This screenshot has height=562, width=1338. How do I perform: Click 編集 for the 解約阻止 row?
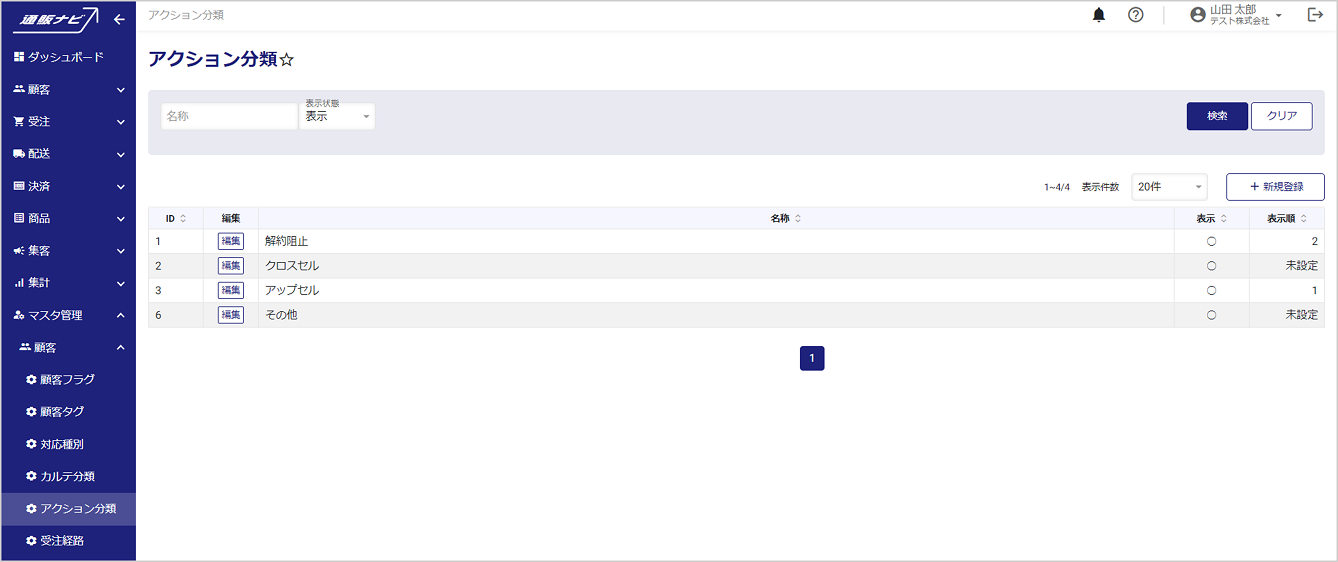coord(231,241)
